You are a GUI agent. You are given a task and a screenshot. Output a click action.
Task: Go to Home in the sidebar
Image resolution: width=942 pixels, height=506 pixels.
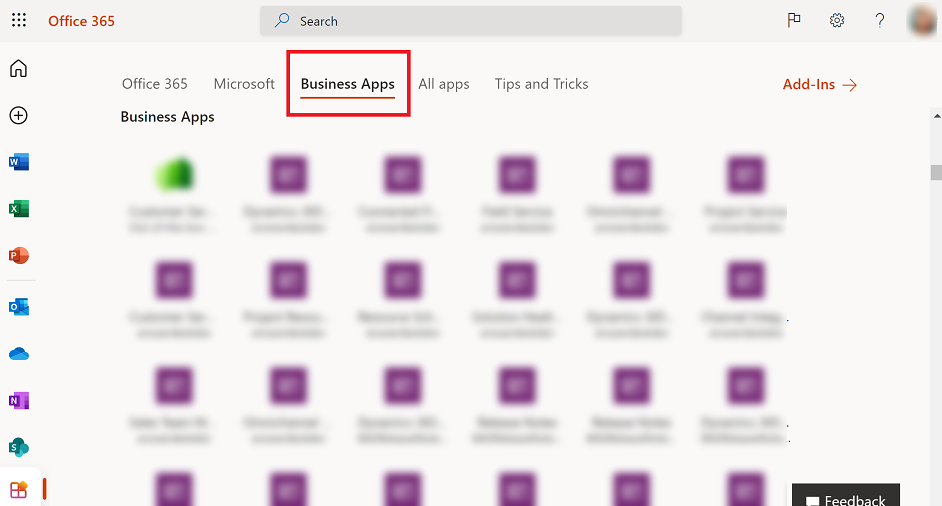(19, 69)
